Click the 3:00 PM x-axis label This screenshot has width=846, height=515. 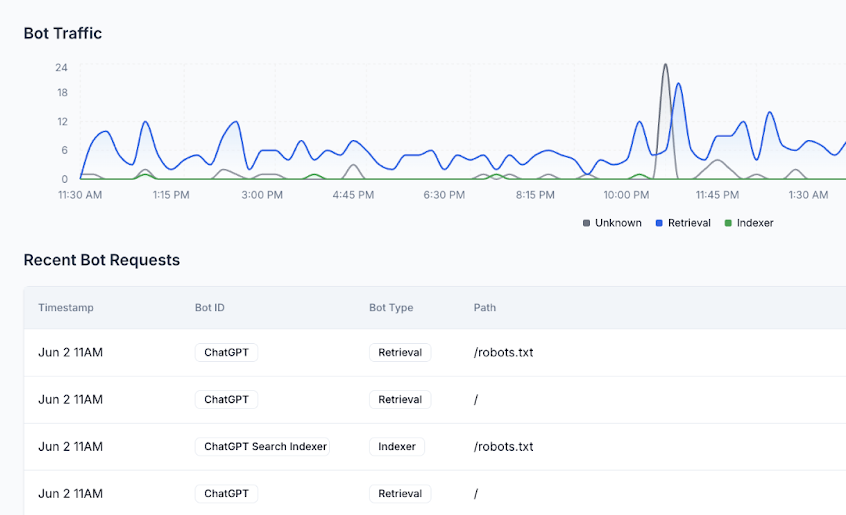point(262,195)
